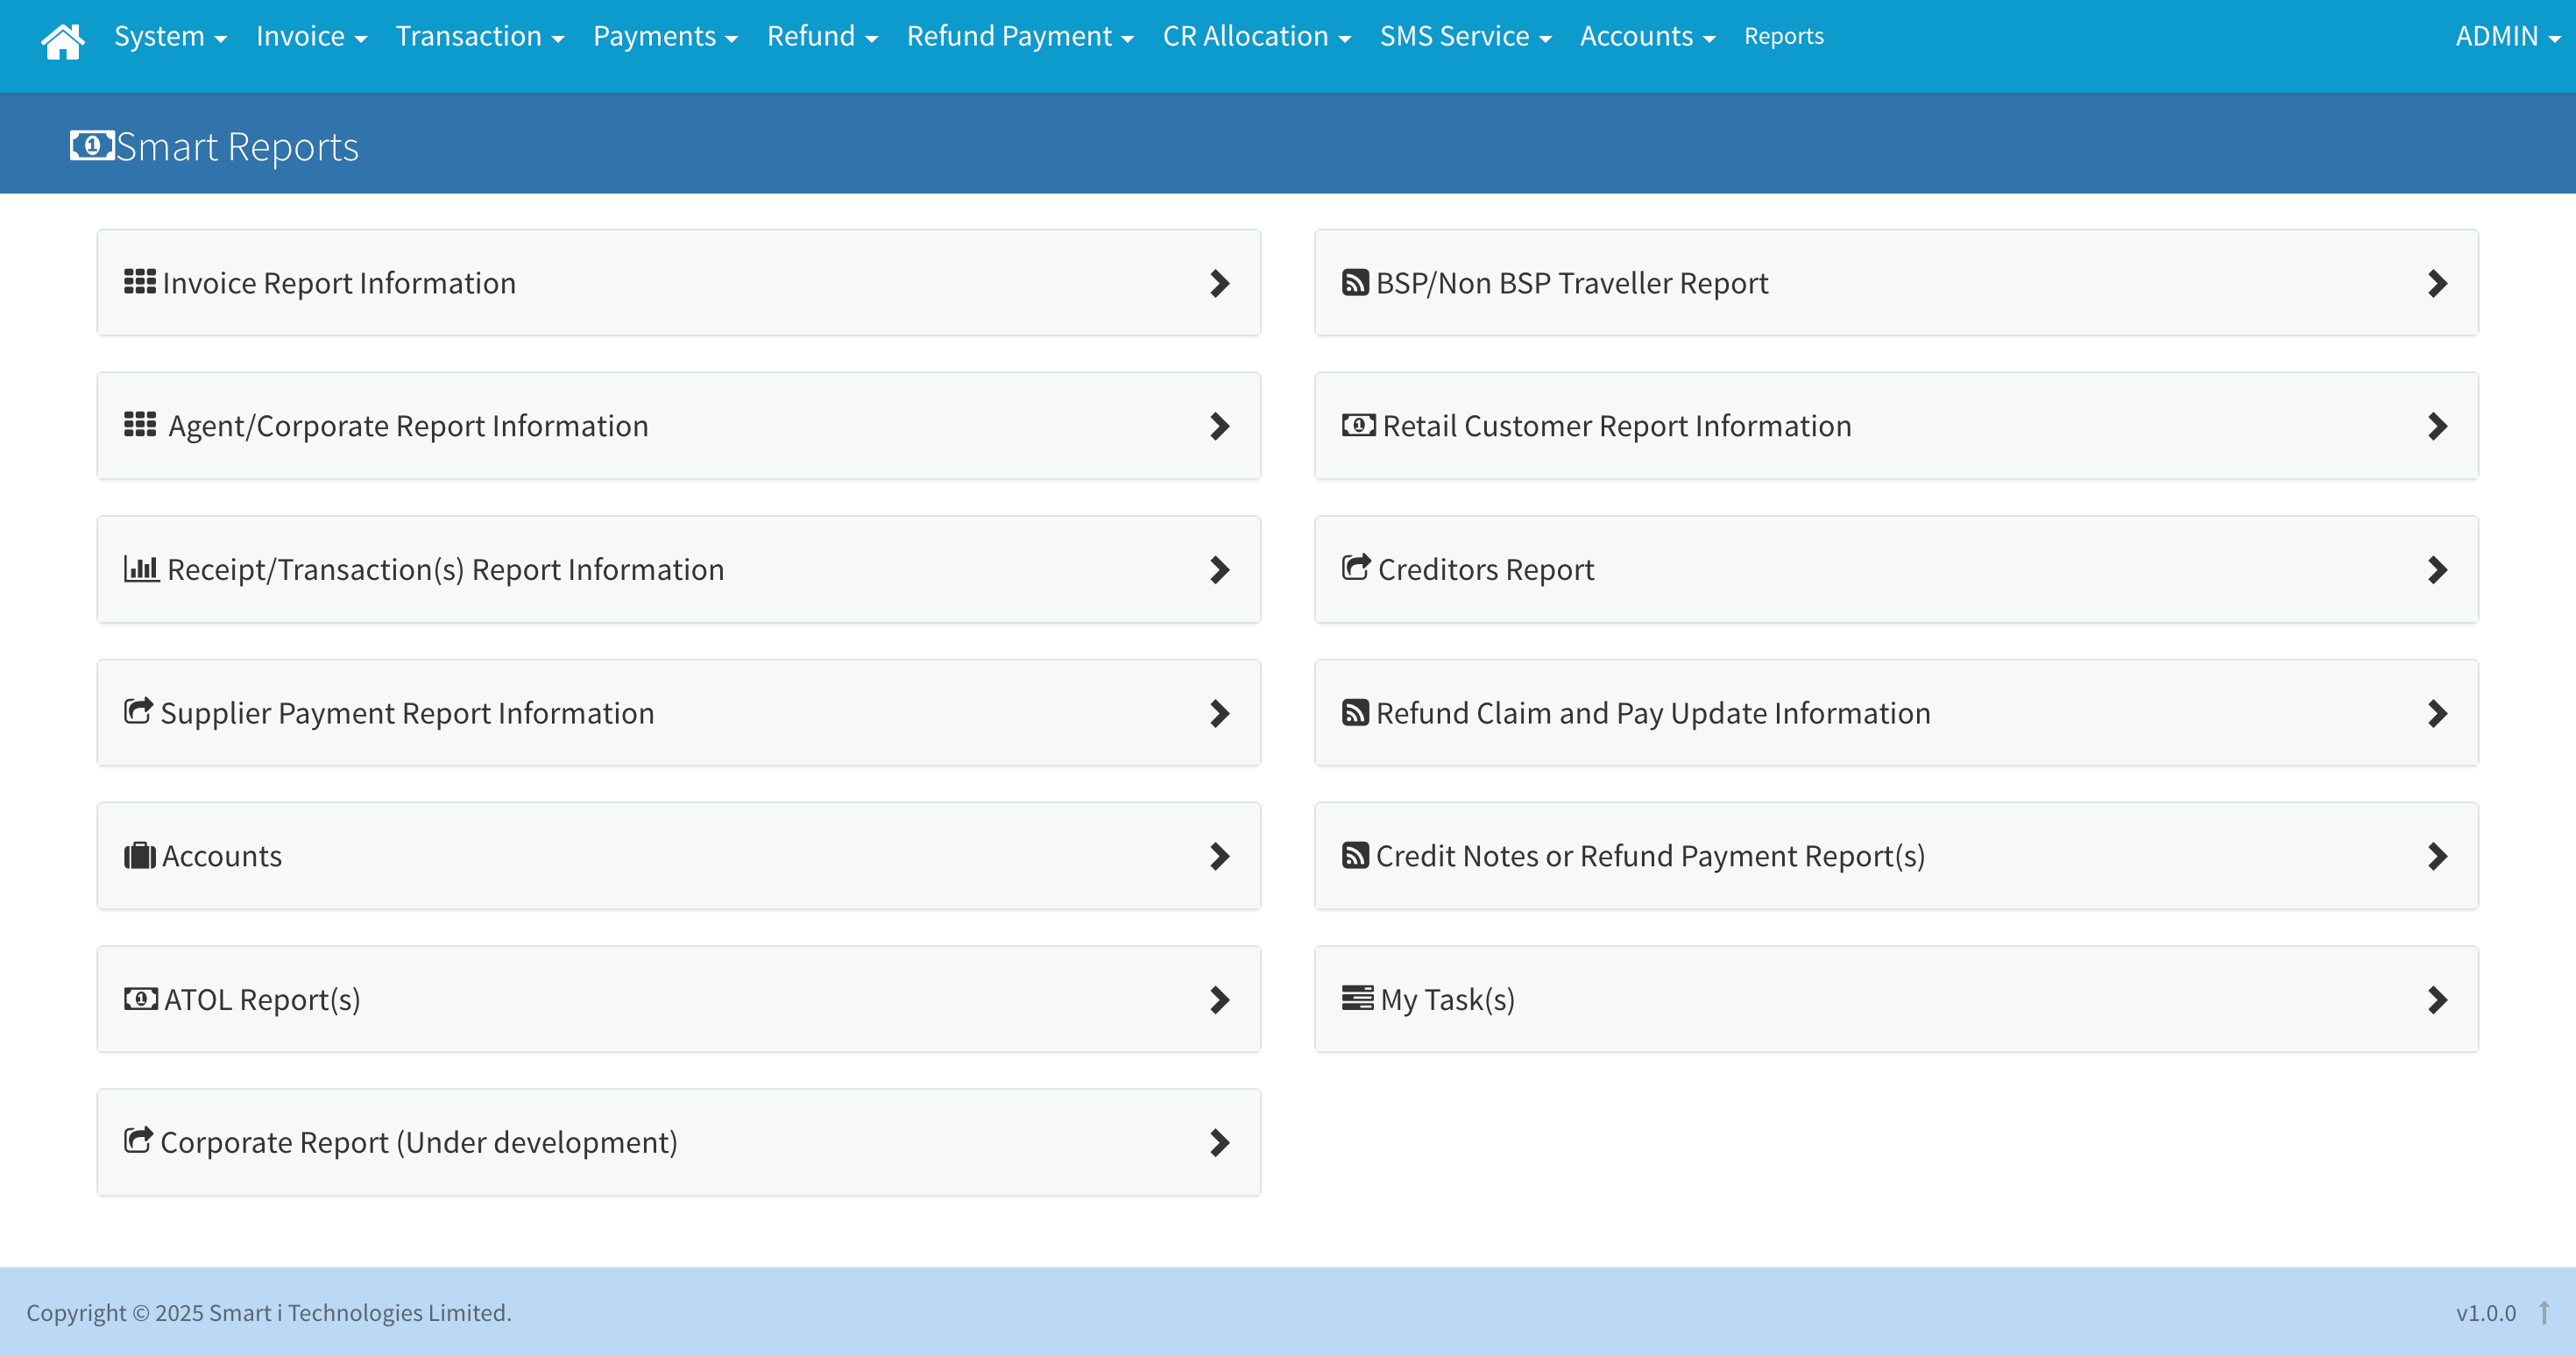
Task: Click the bar chart icon beside Receipt/Transaction(s) Report
Action: (141, 568)
